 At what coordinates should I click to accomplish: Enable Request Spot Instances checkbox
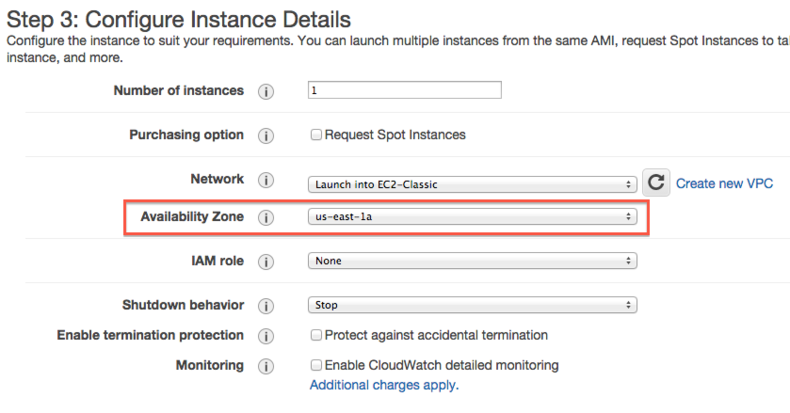316,135
